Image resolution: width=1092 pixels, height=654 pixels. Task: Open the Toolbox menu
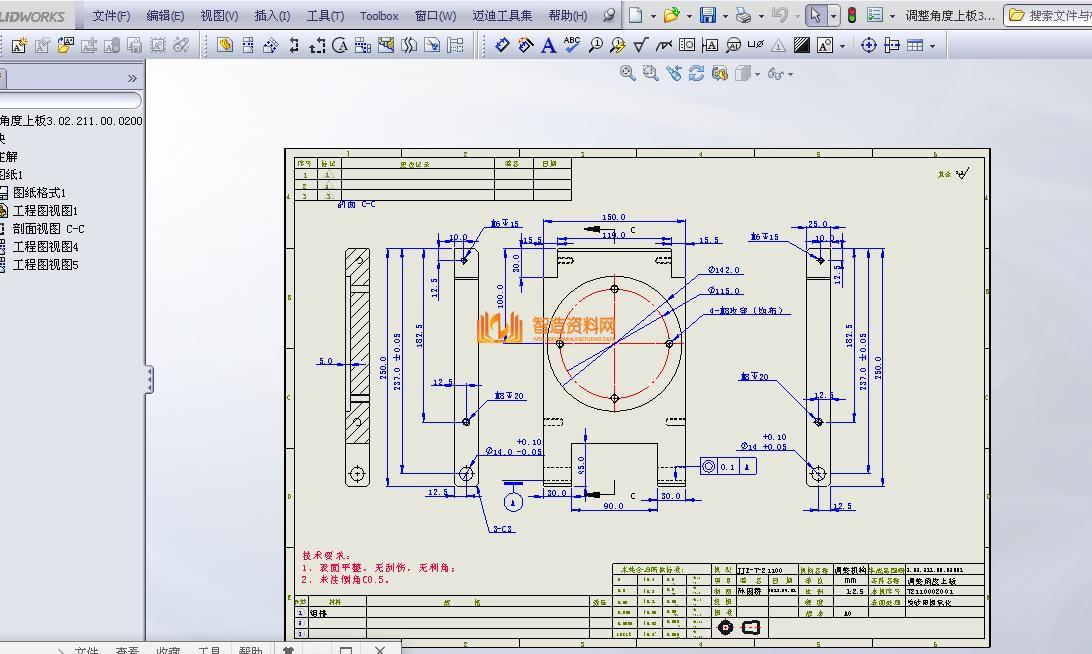tap(379, 16)
